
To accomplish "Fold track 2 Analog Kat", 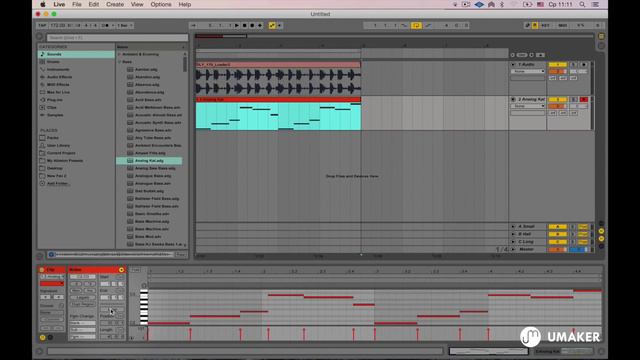I will coord(513,99).
